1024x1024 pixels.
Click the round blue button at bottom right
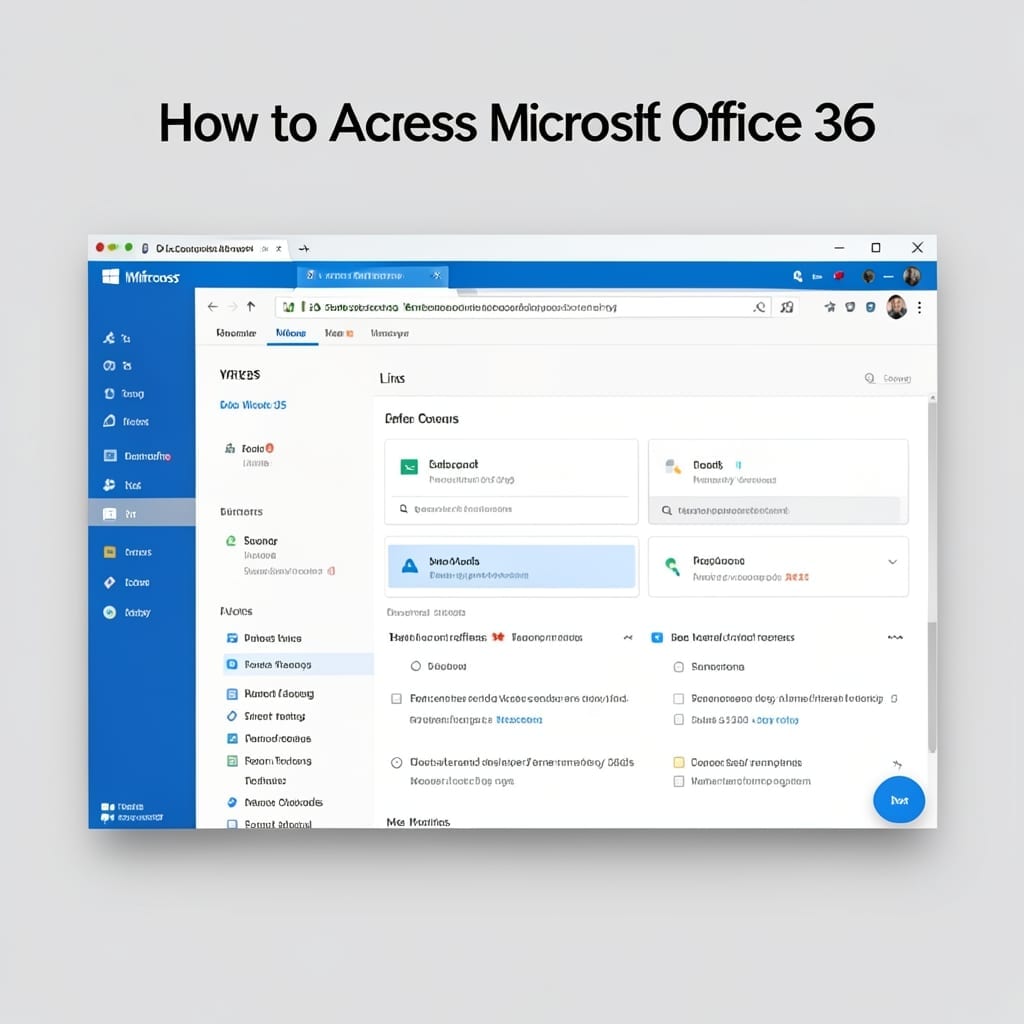tap(899, 800)
